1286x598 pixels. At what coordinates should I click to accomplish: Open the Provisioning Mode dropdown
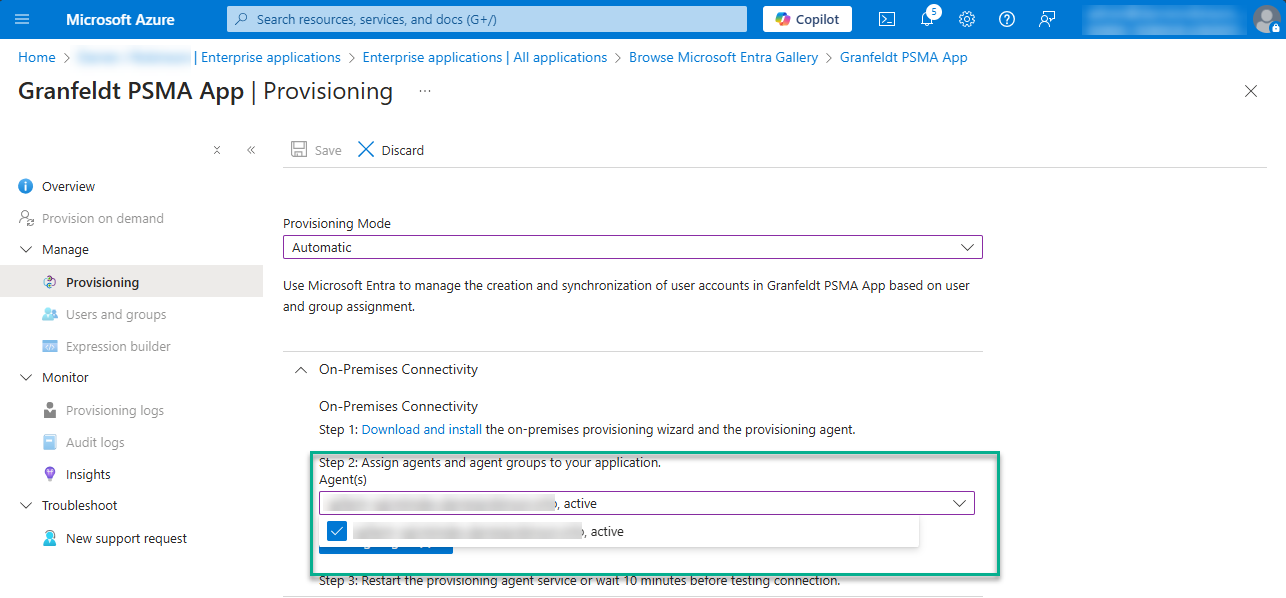point(632,247)
